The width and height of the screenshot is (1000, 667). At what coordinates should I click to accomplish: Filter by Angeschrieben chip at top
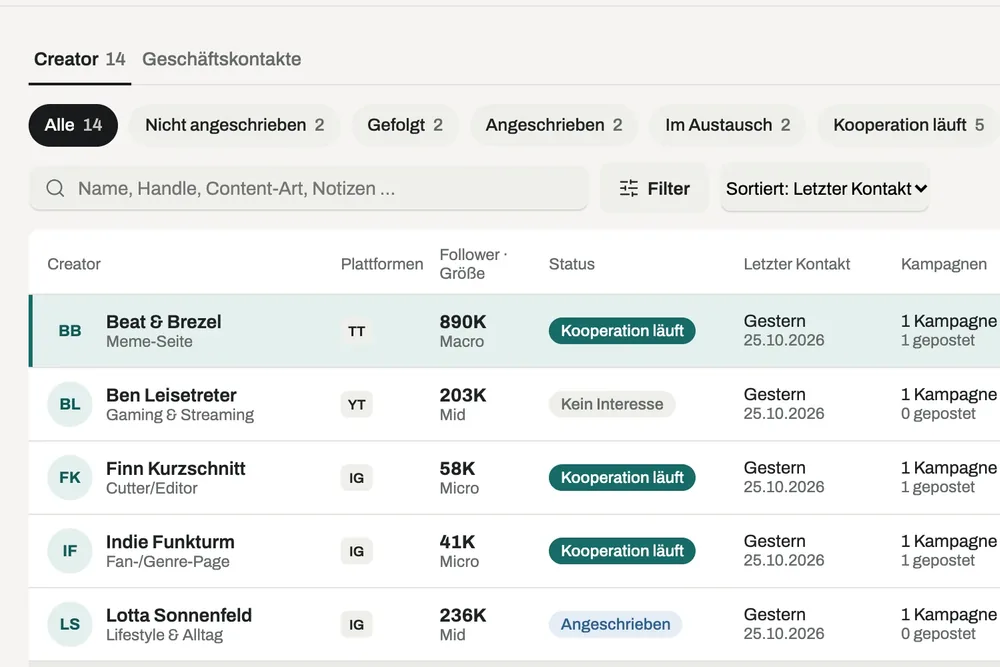click(554, 125)
